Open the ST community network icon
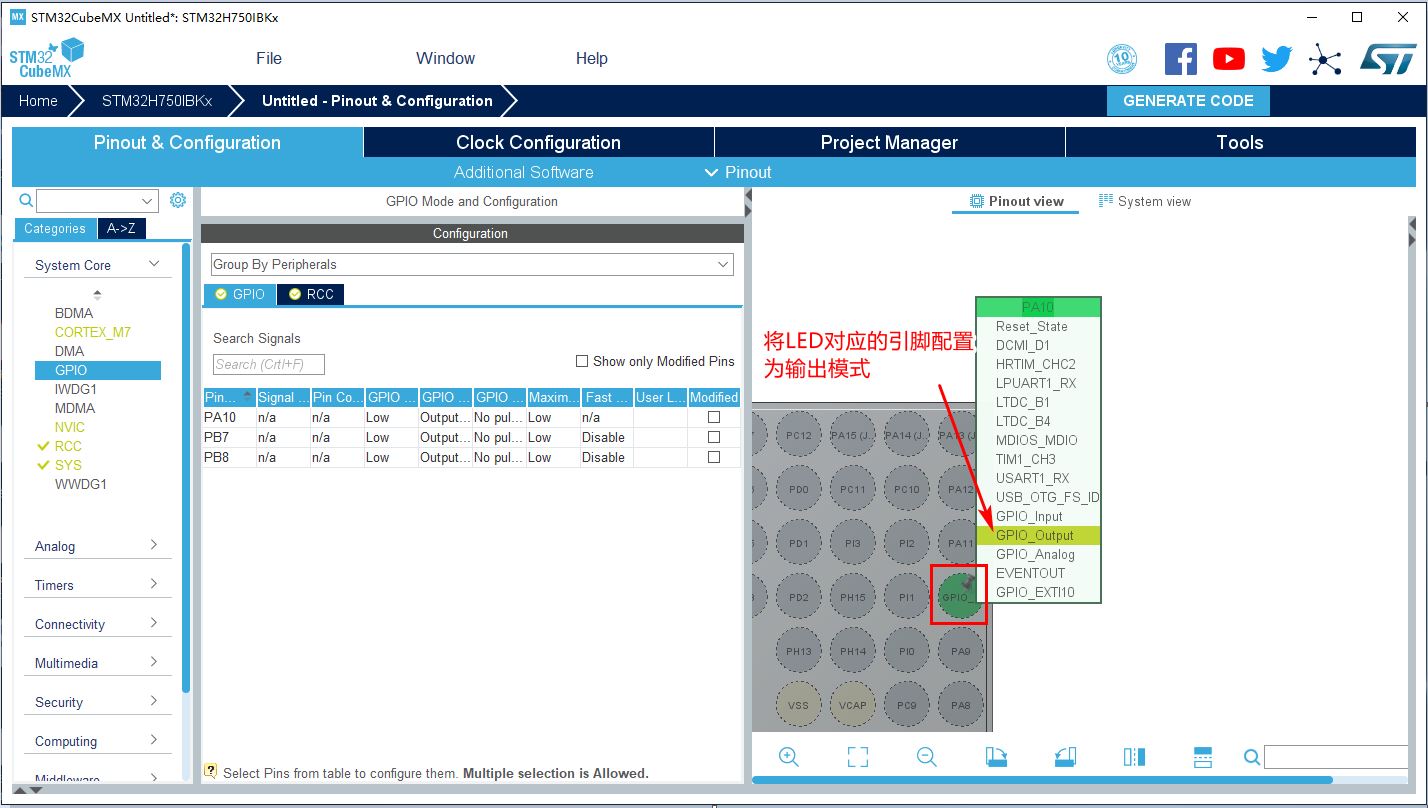 [1325, 59]
